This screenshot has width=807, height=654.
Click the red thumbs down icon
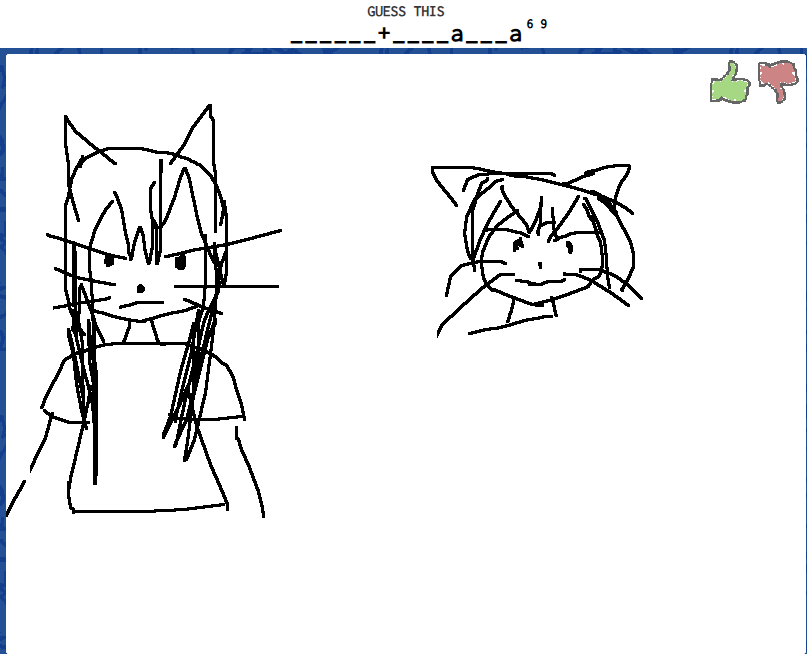pos(777,80)
